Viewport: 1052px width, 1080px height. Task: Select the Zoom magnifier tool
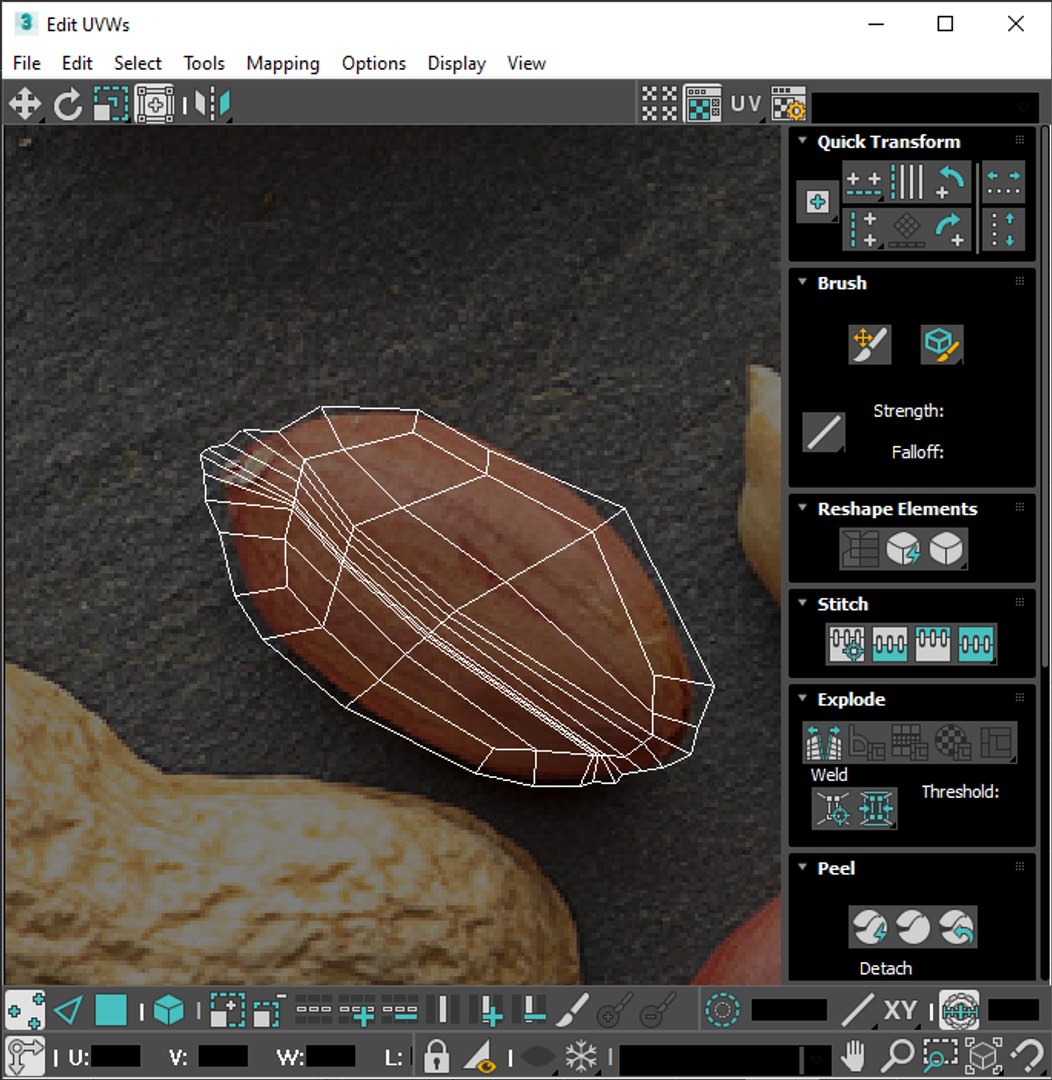point(897,1055)
